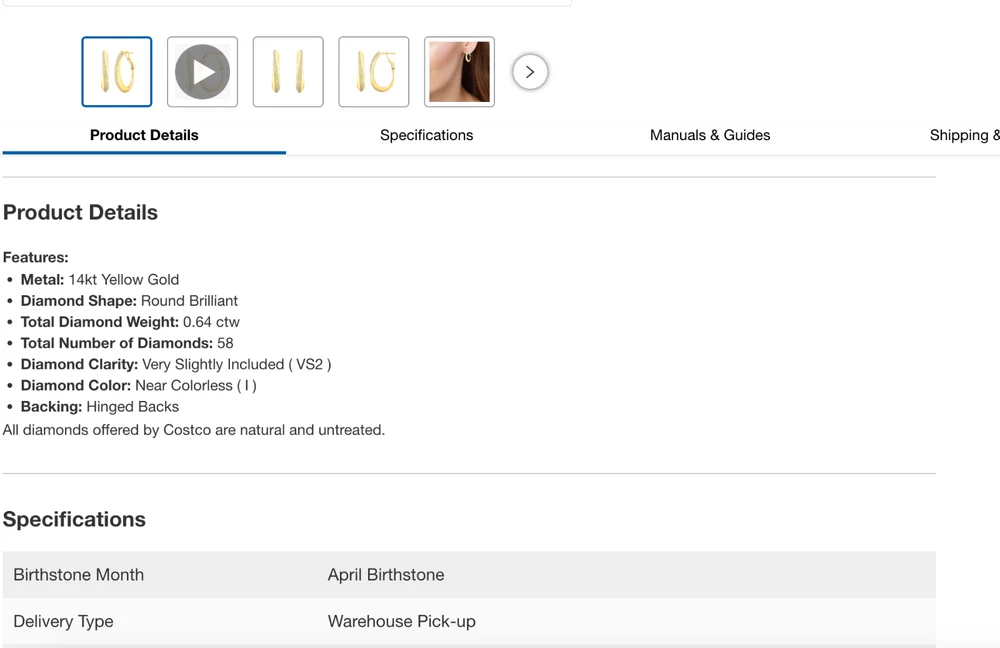Select the Product Details tab
The height and width of the screenshot is (648, 1000).
[x=144, y=135]
